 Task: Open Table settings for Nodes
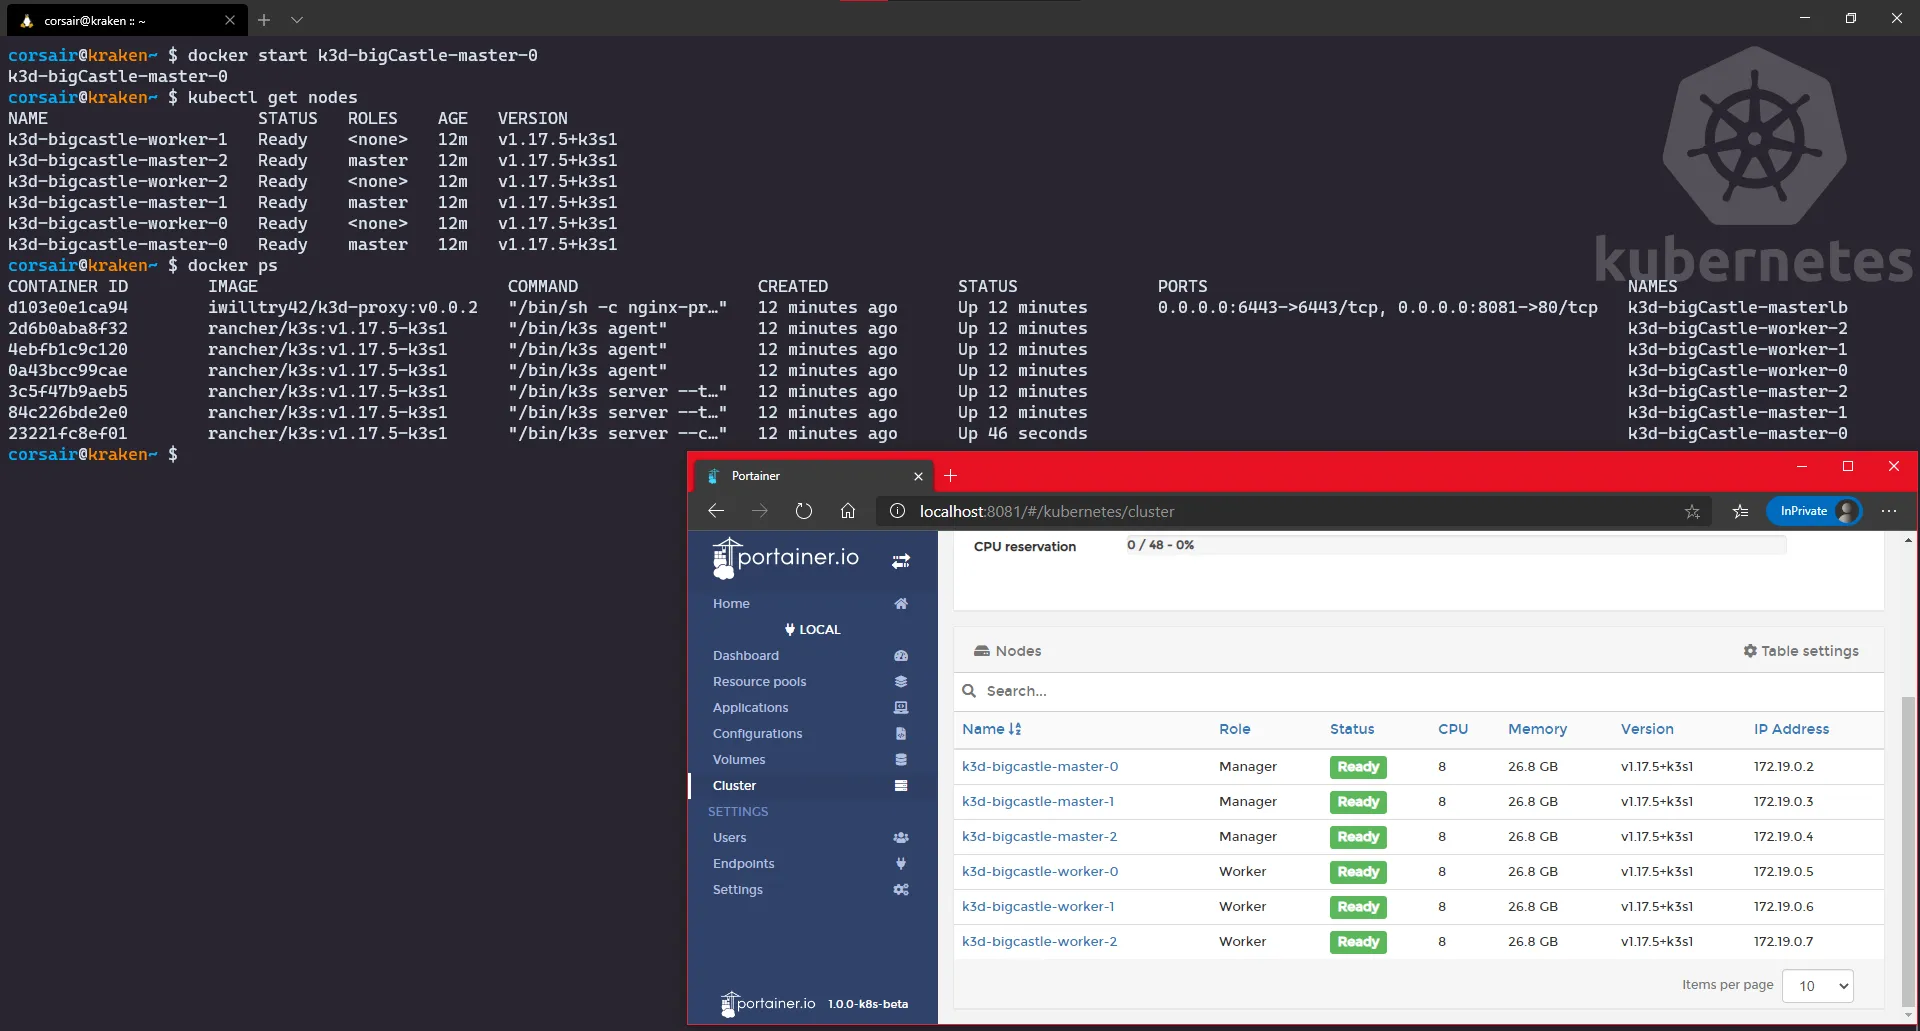[x=1800, y=651]
